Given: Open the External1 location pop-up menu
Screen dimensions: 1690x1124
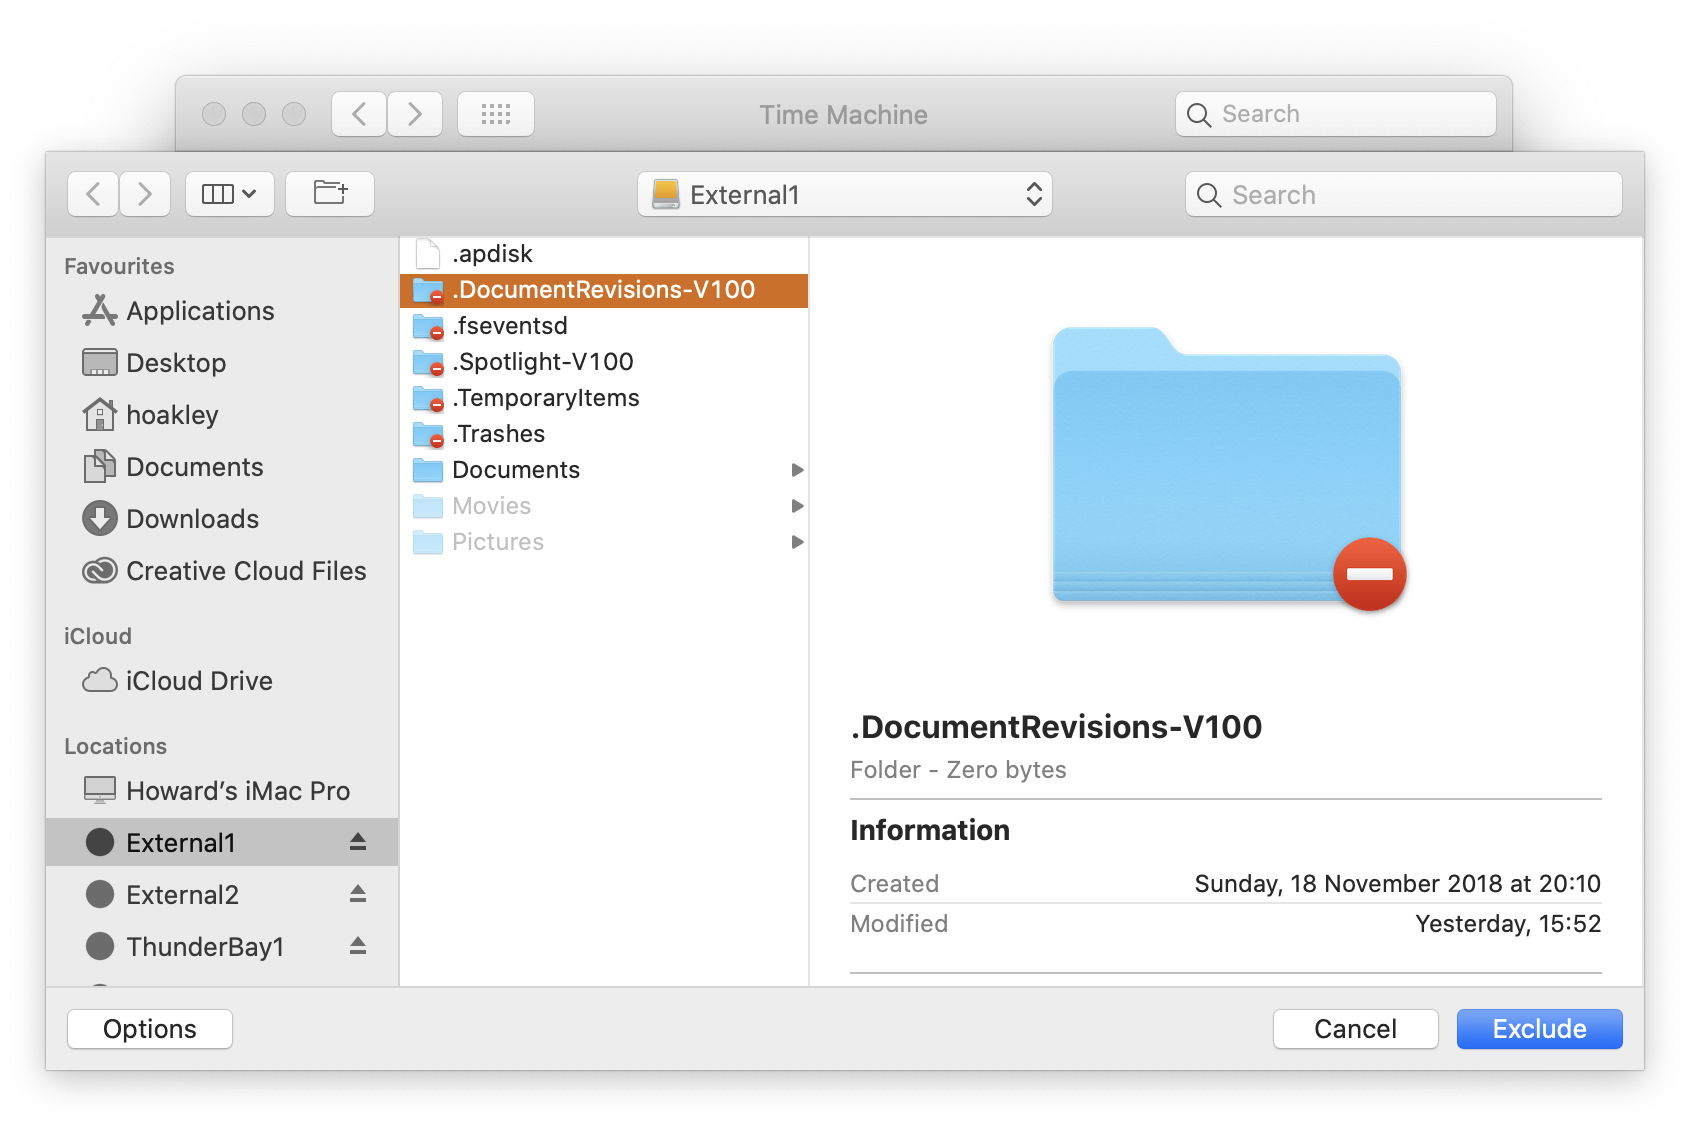Looking at the screenshot, I should [x=844, y=194].
